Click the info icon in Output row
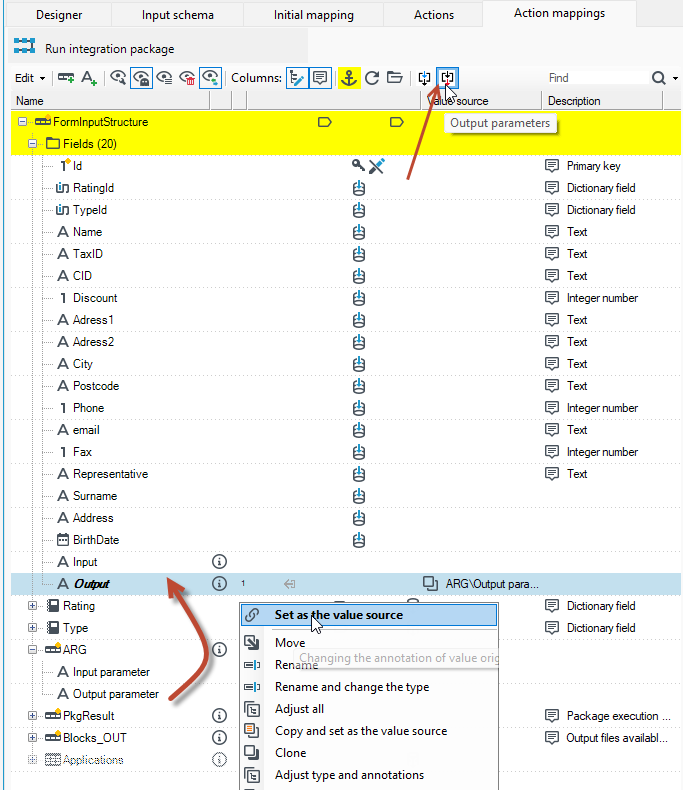683x790 pixels. [219, 583]
